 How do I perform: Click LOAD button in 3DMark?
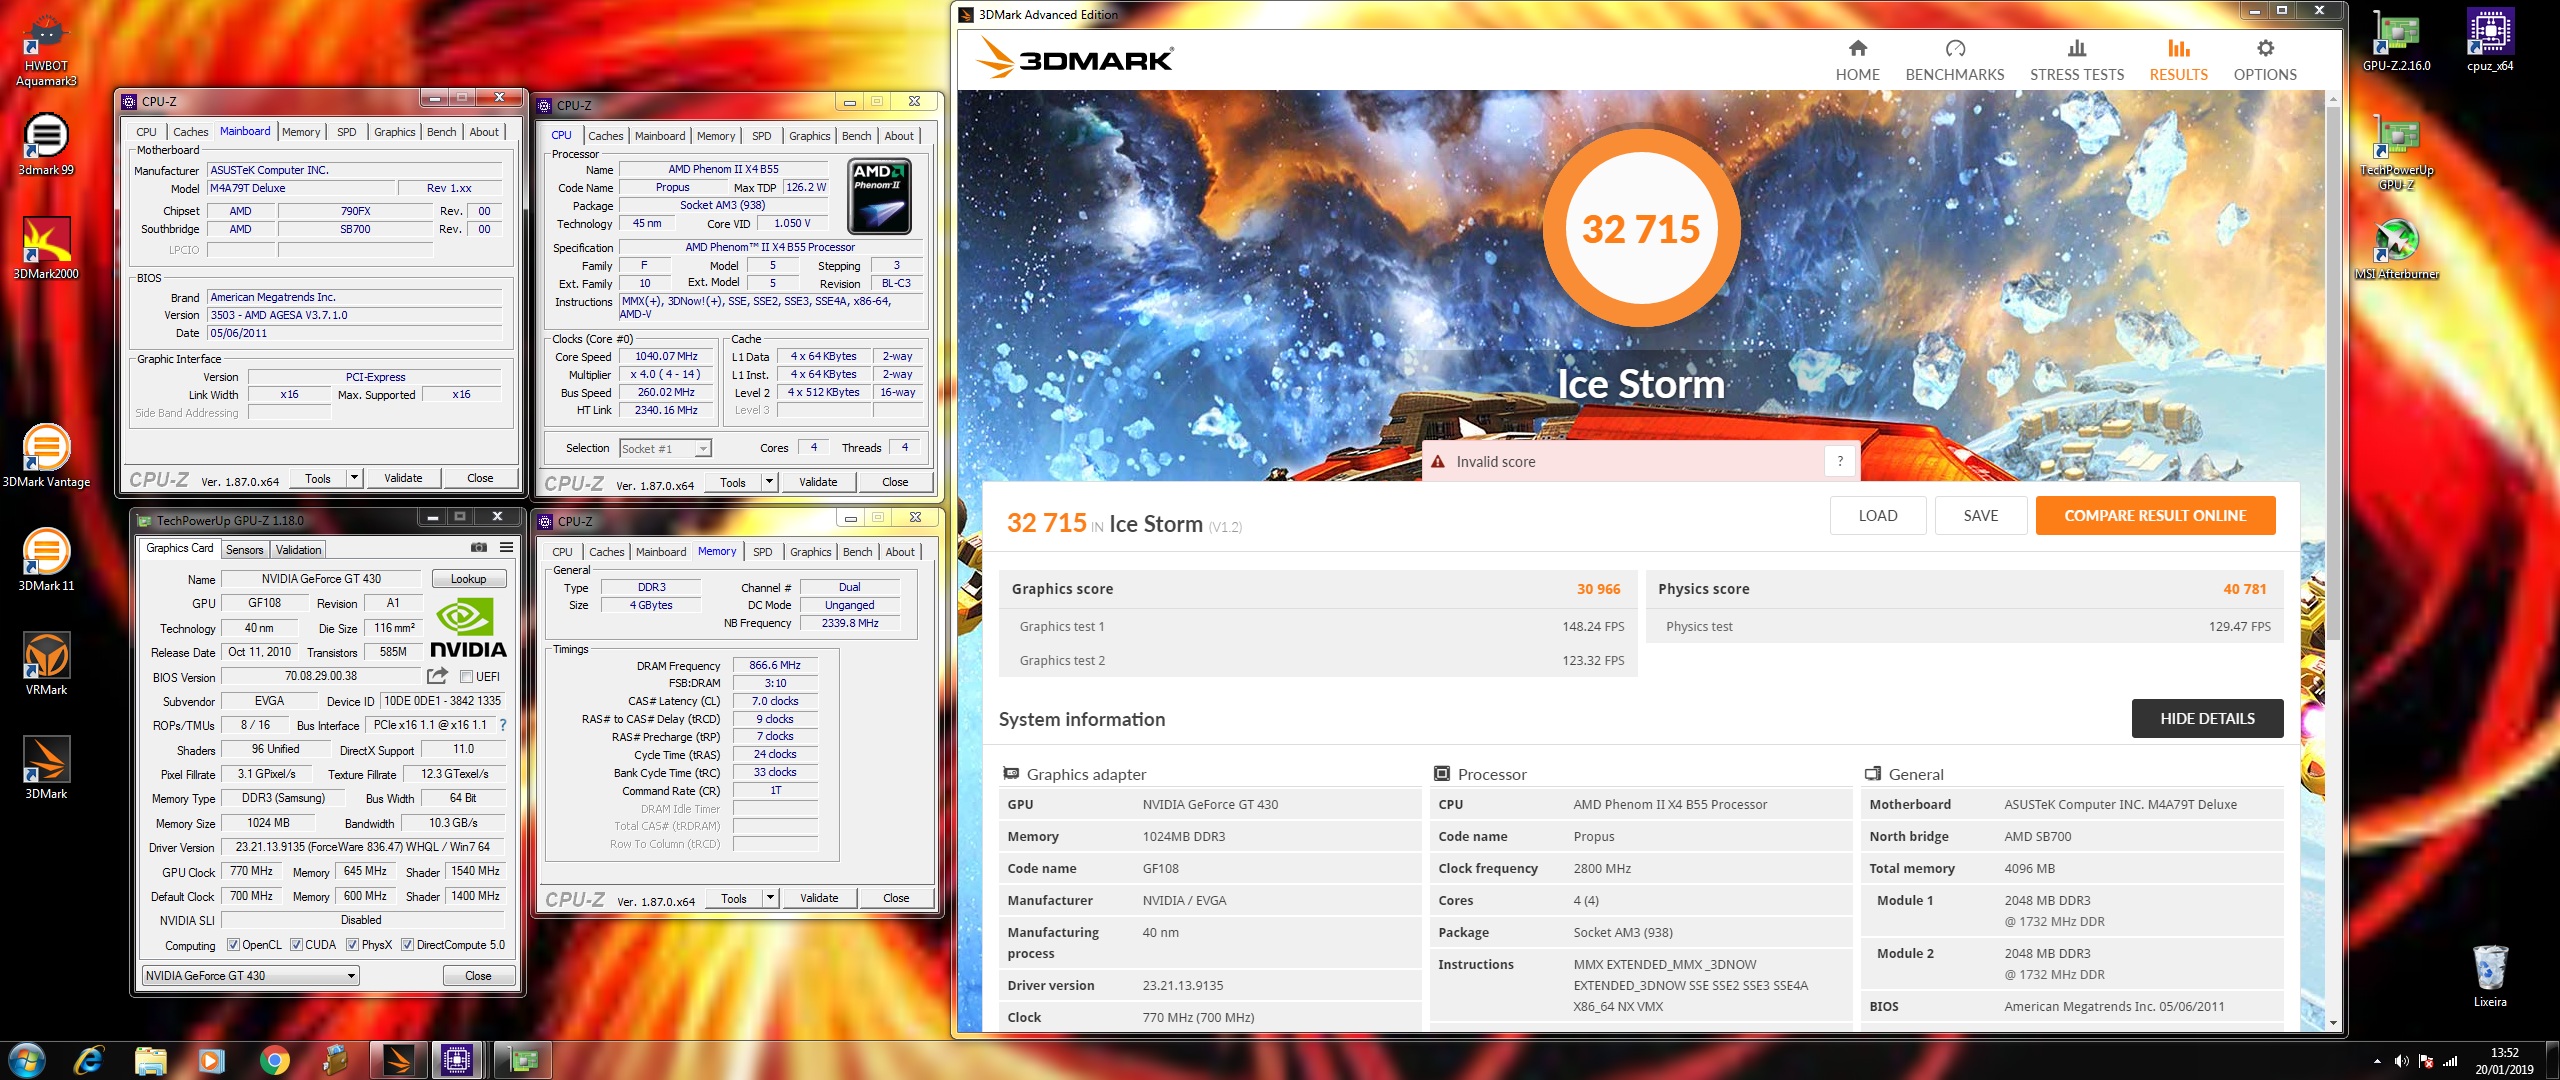(x=1877, y=515)
